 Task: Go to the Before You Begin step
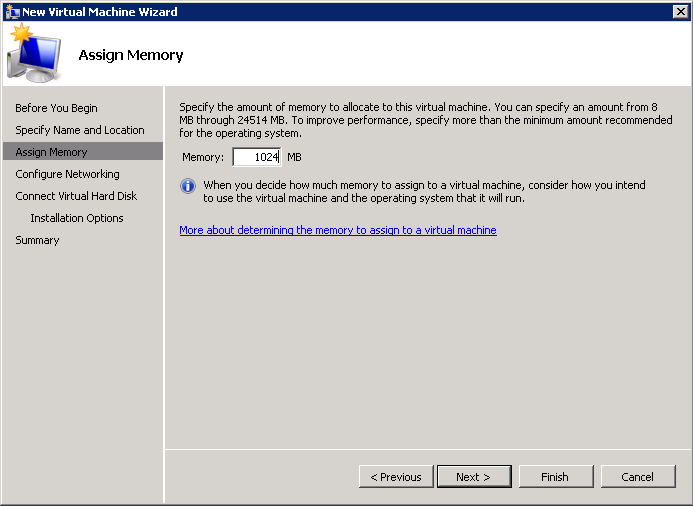[x=56, y=108]
